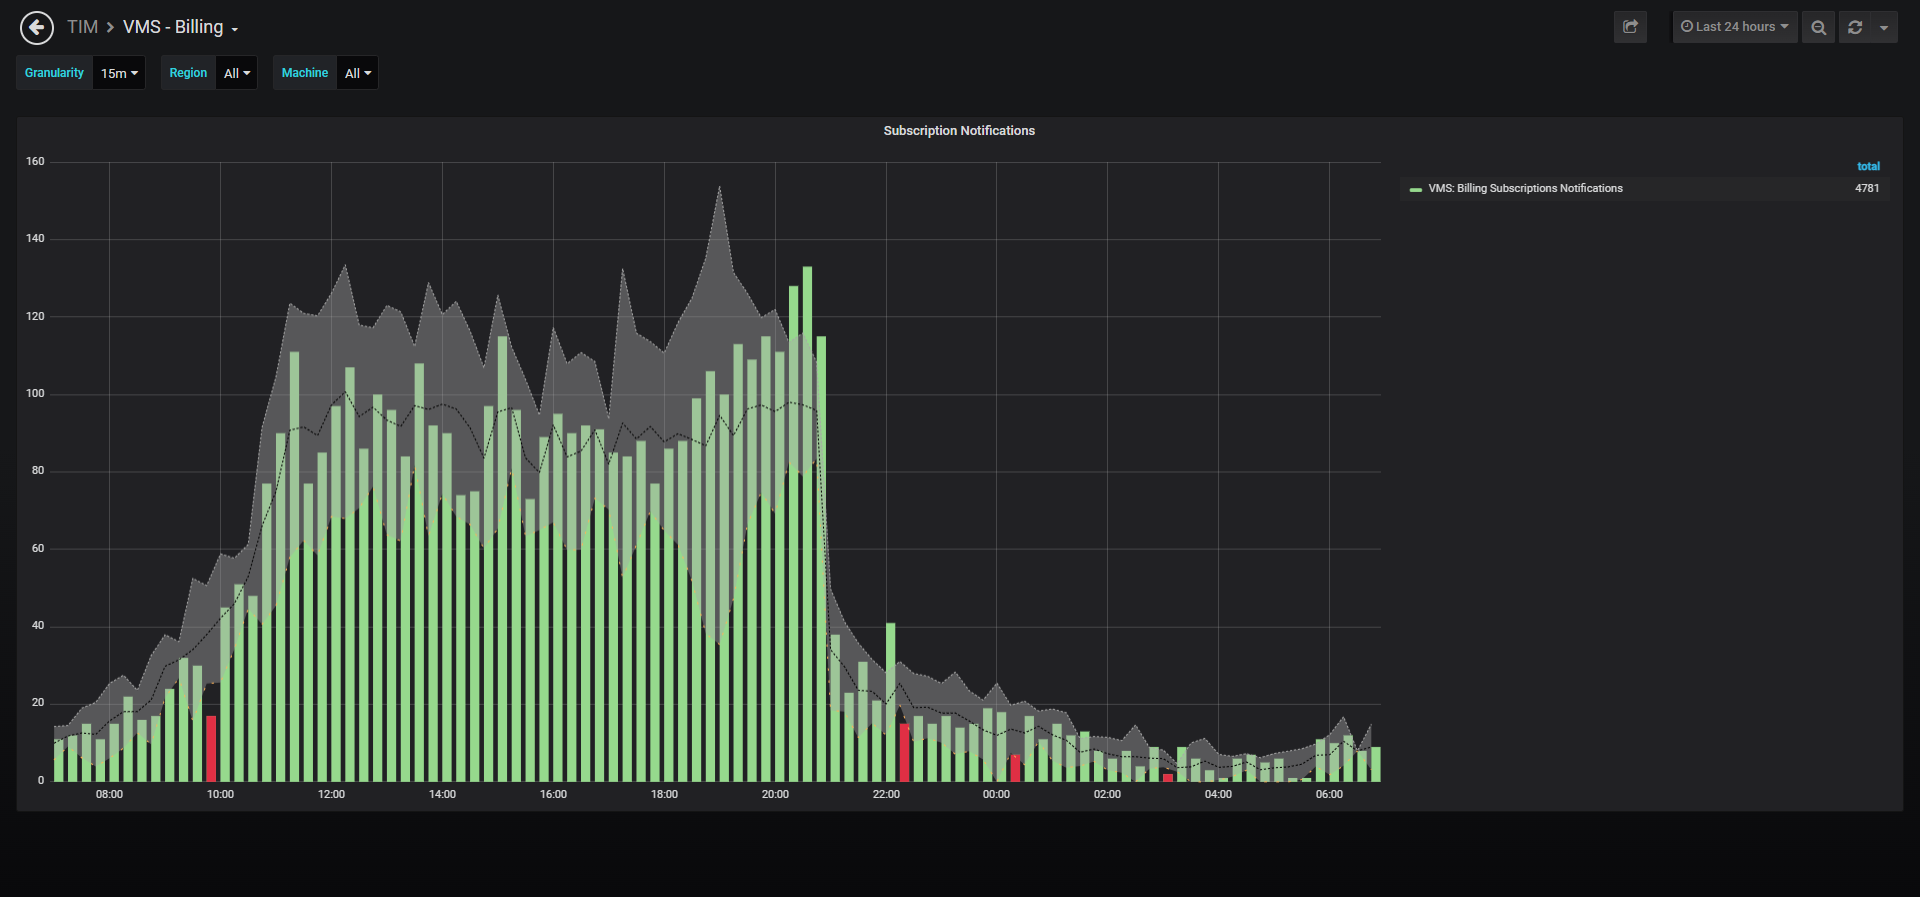Click the 10:00 x-axis label
Viewport: 1920px width, 897px height.
coord(220,794)
